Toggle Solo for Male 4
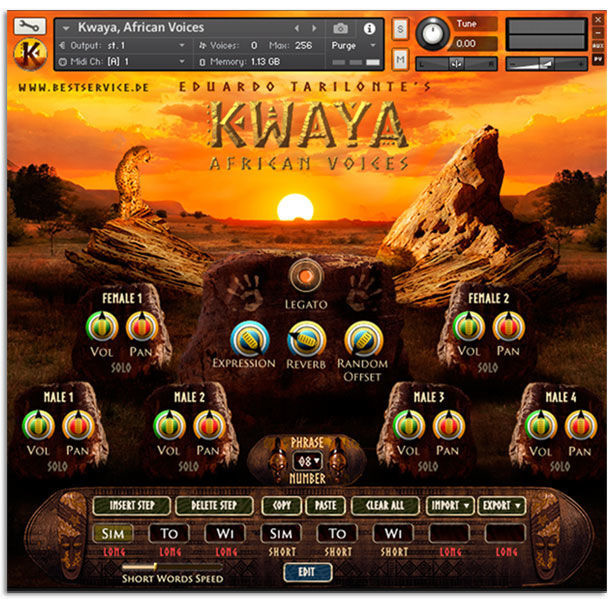 pyautogui.click(x=560, y=466)
